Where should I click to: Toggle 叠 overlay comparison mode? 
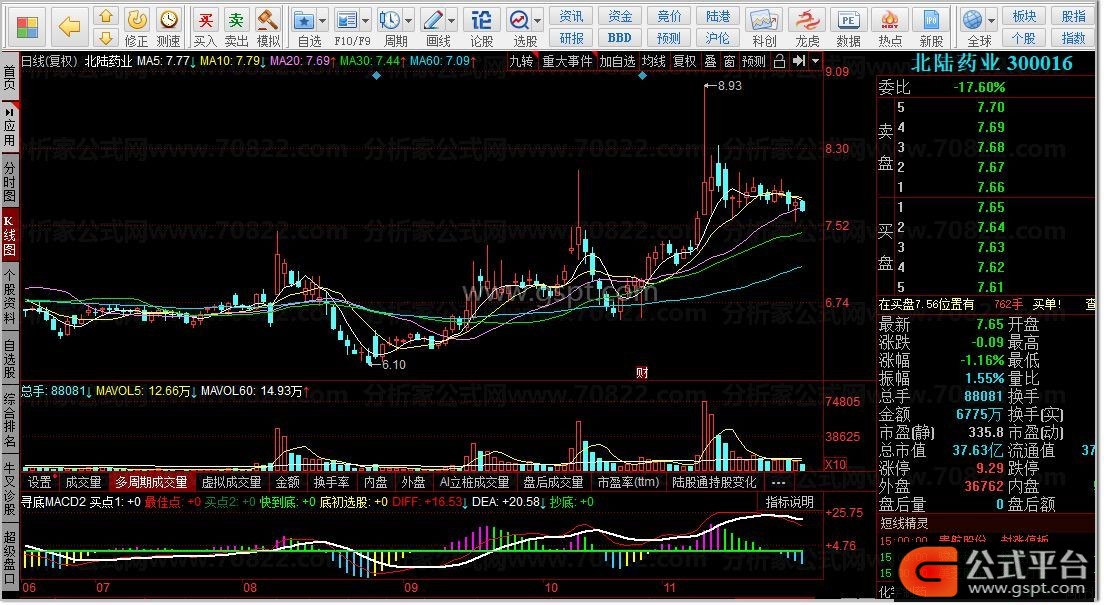tap(710, 61)
